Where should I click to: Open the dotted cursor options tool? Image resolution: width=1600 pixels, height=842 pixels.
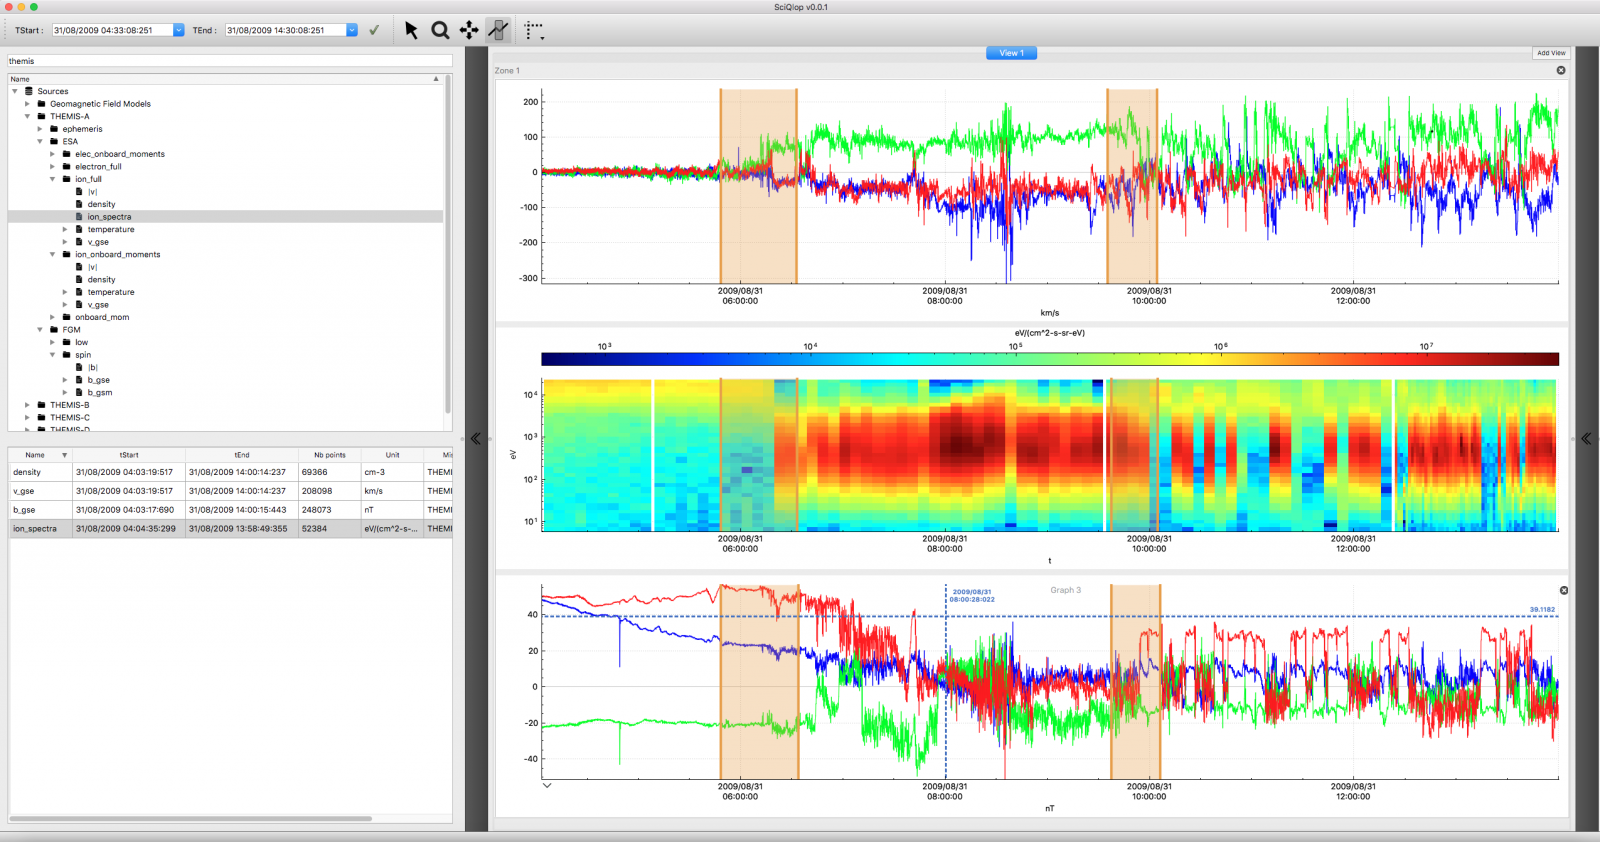[534, 31]
